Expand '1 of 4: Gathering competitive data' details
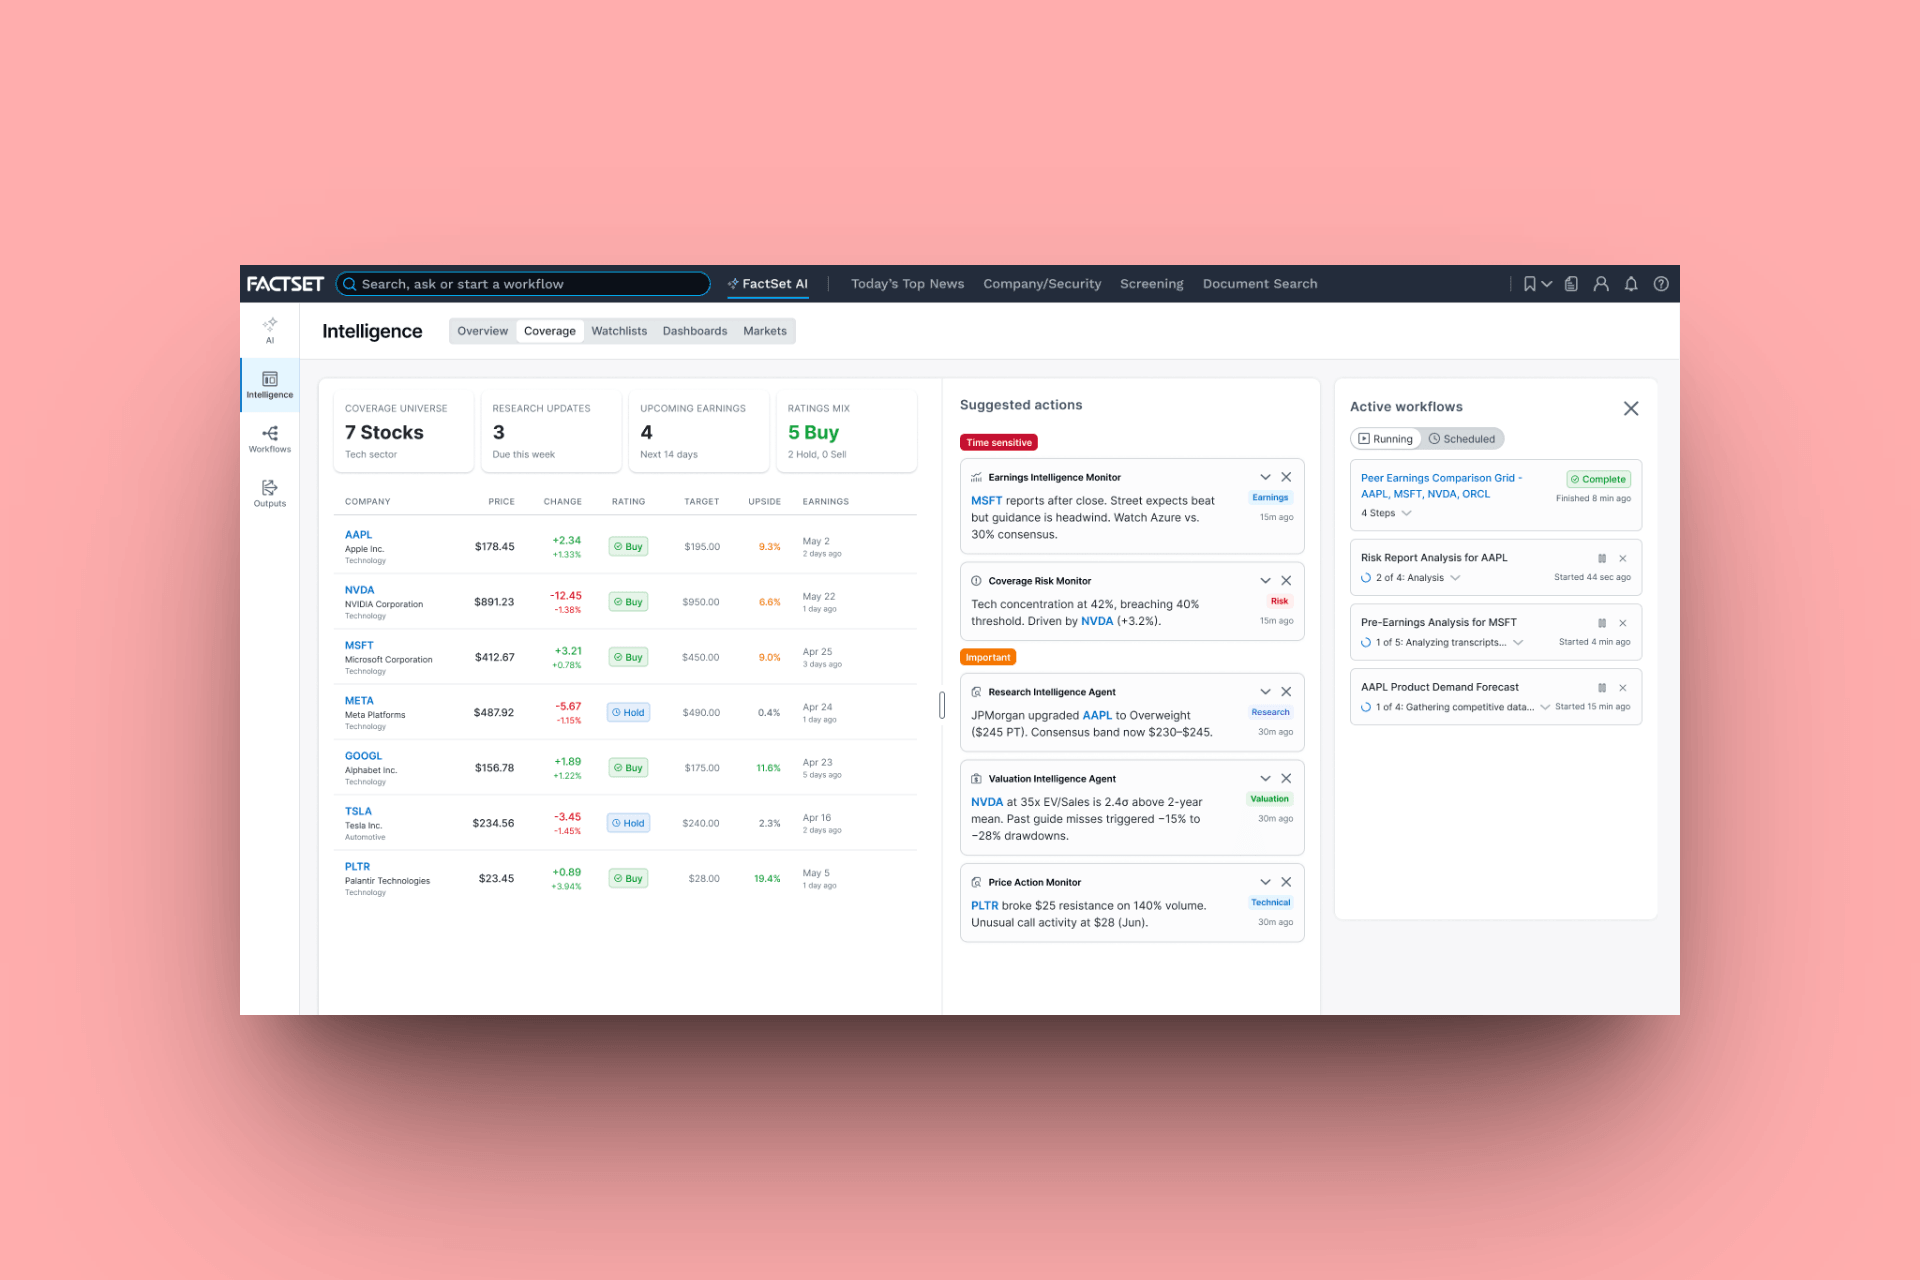 1545,707
